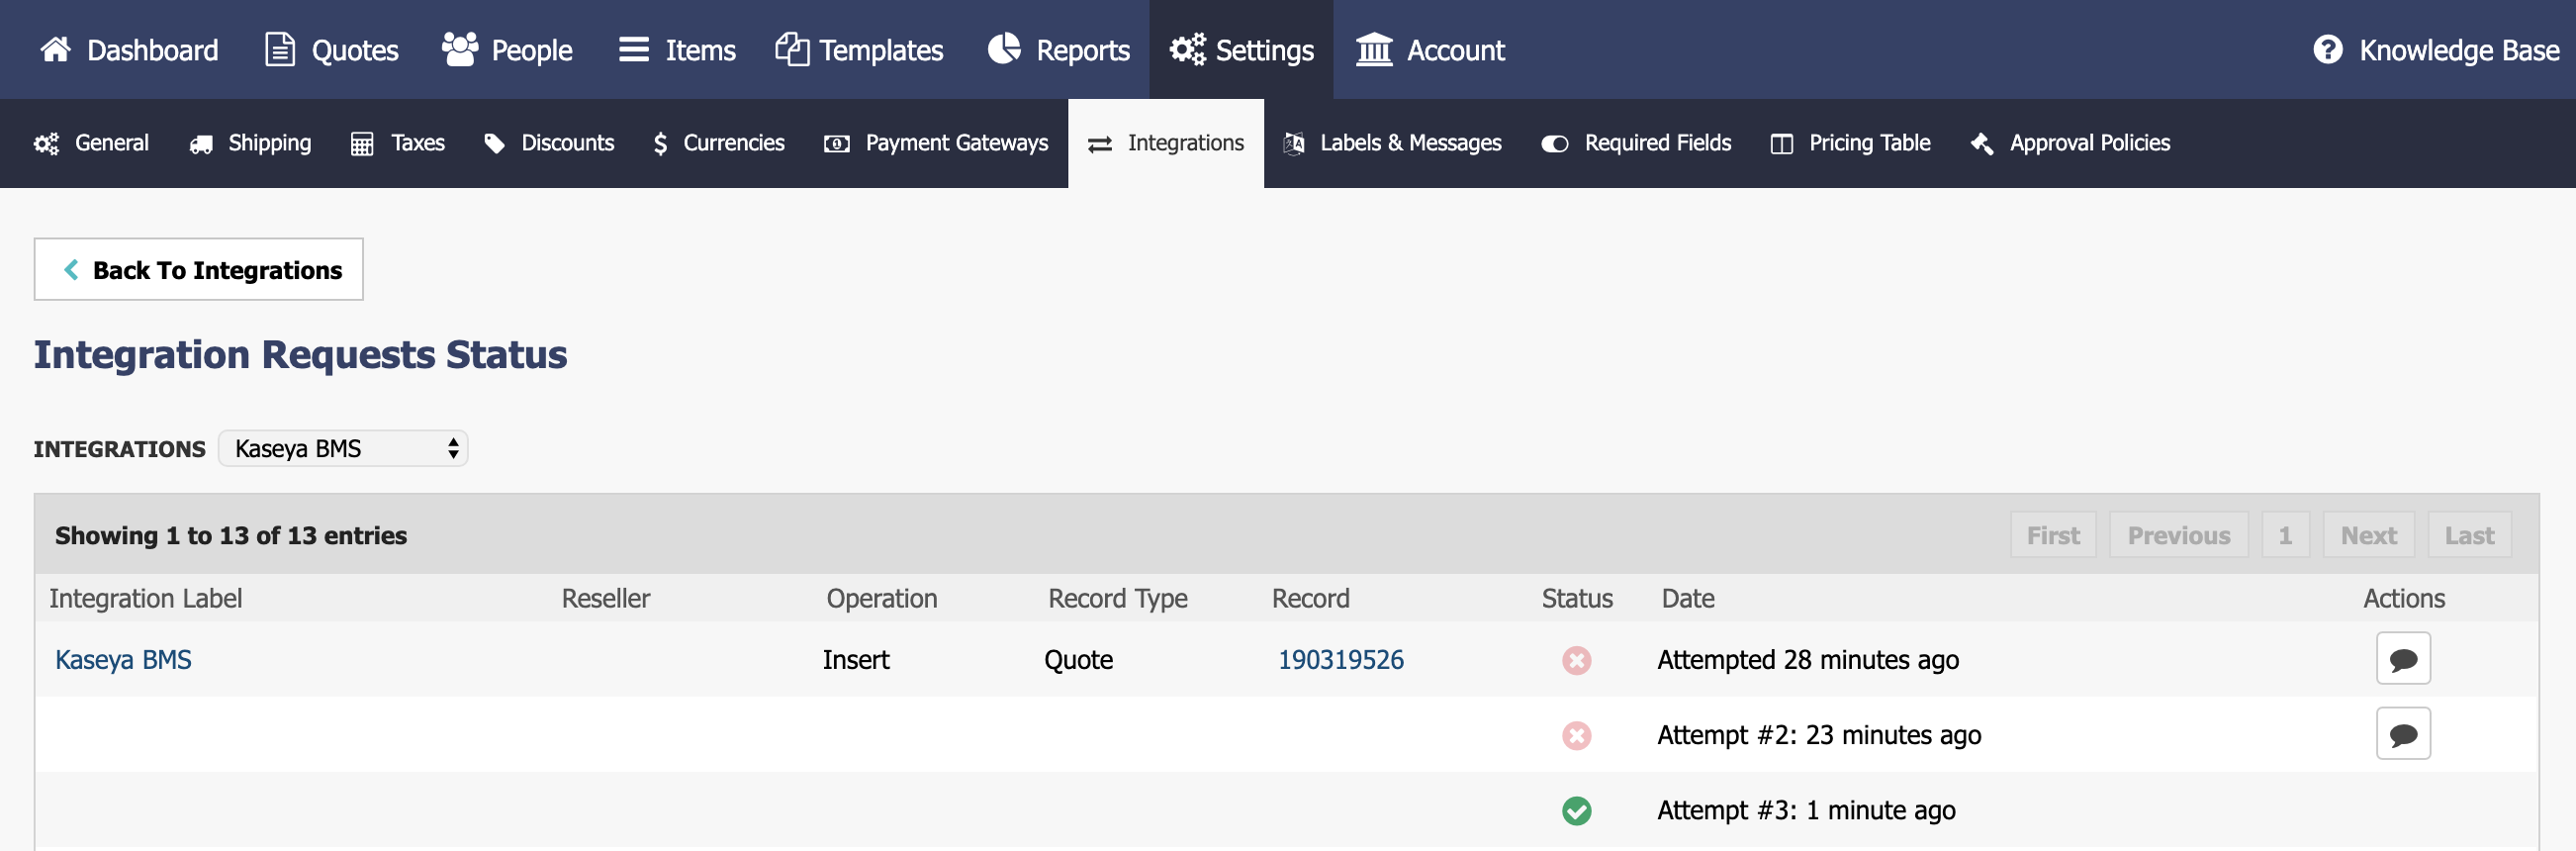Switch to Approval Policies tab
The height and width of the screenshot is (851, 2576).
click(x=2070, y=143)
